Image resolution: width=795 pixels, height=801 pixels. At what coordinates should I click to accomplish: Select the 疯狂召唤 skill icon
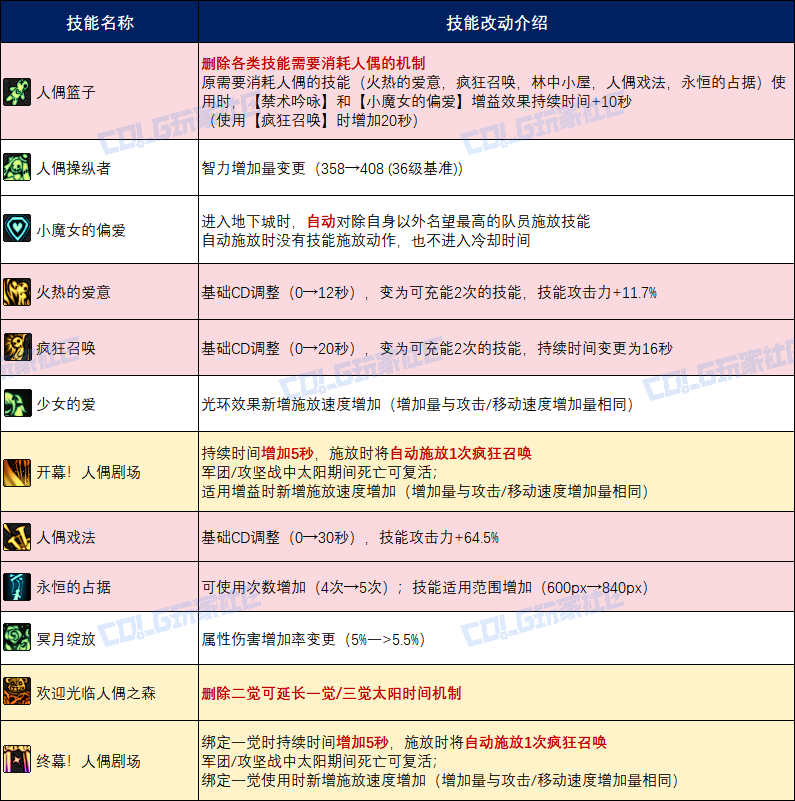coord(17,348)
